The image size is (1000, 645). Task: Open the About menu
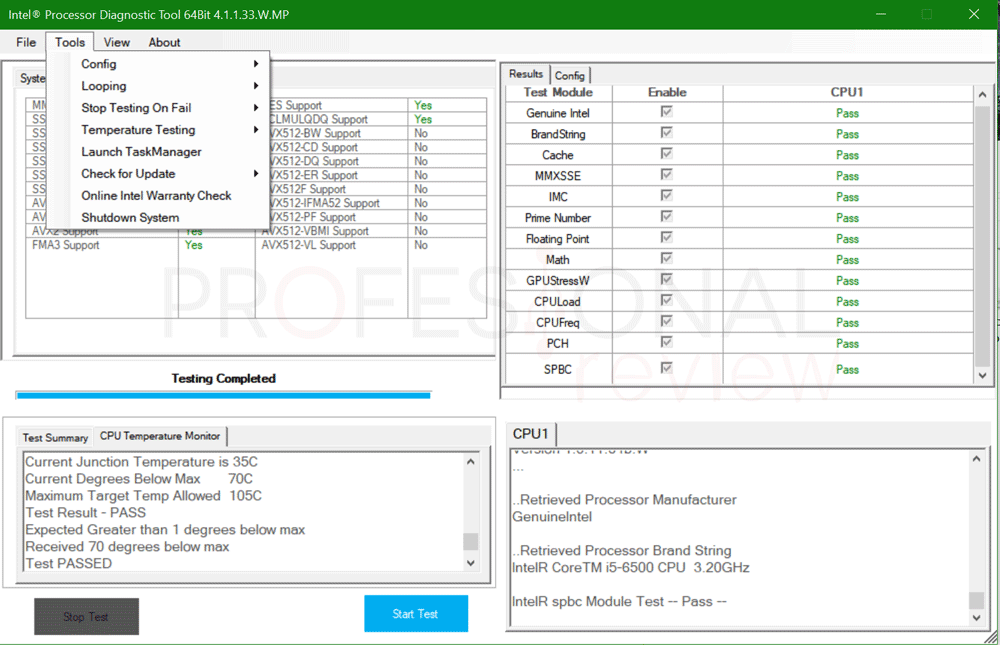click(x=164, y=42)
